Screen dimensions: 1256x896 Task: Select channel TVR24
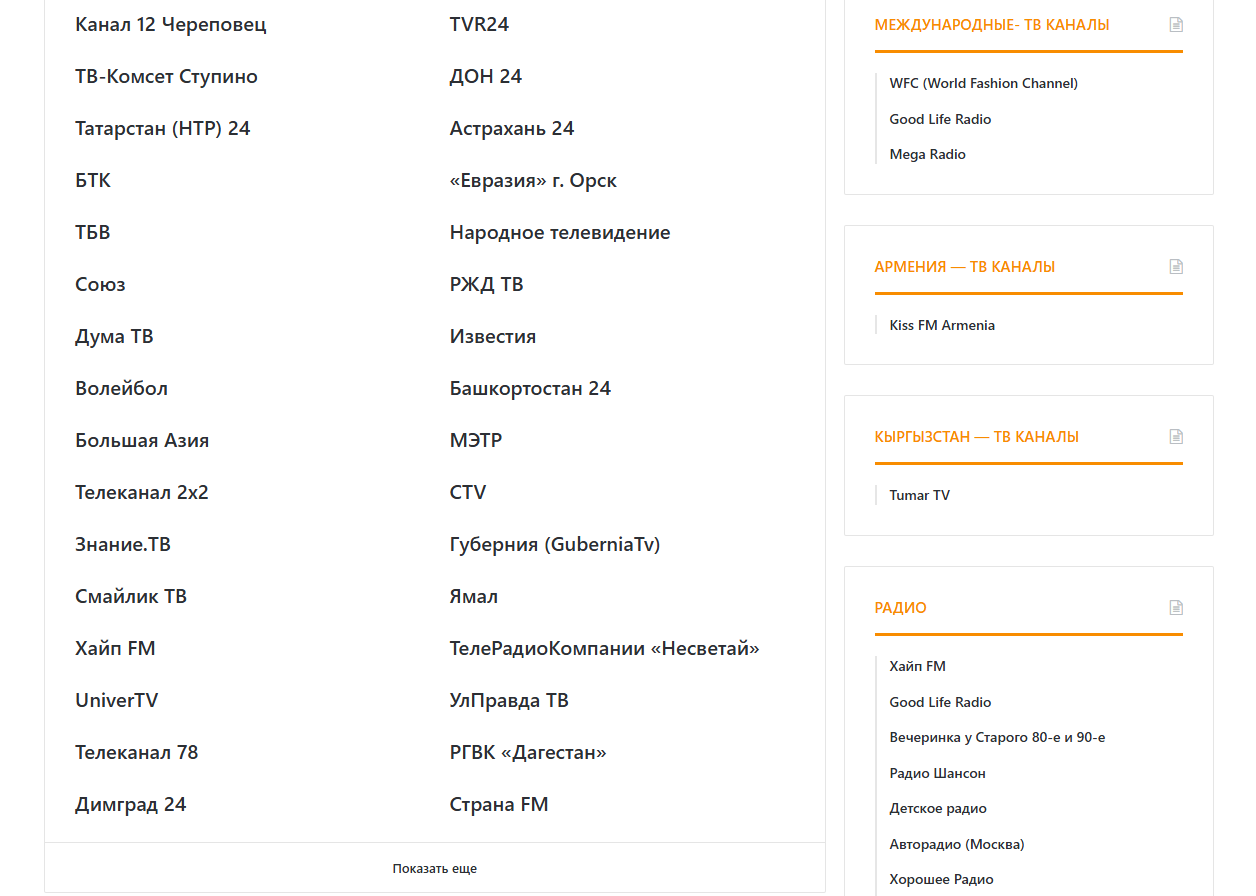(x=479, y=24)
